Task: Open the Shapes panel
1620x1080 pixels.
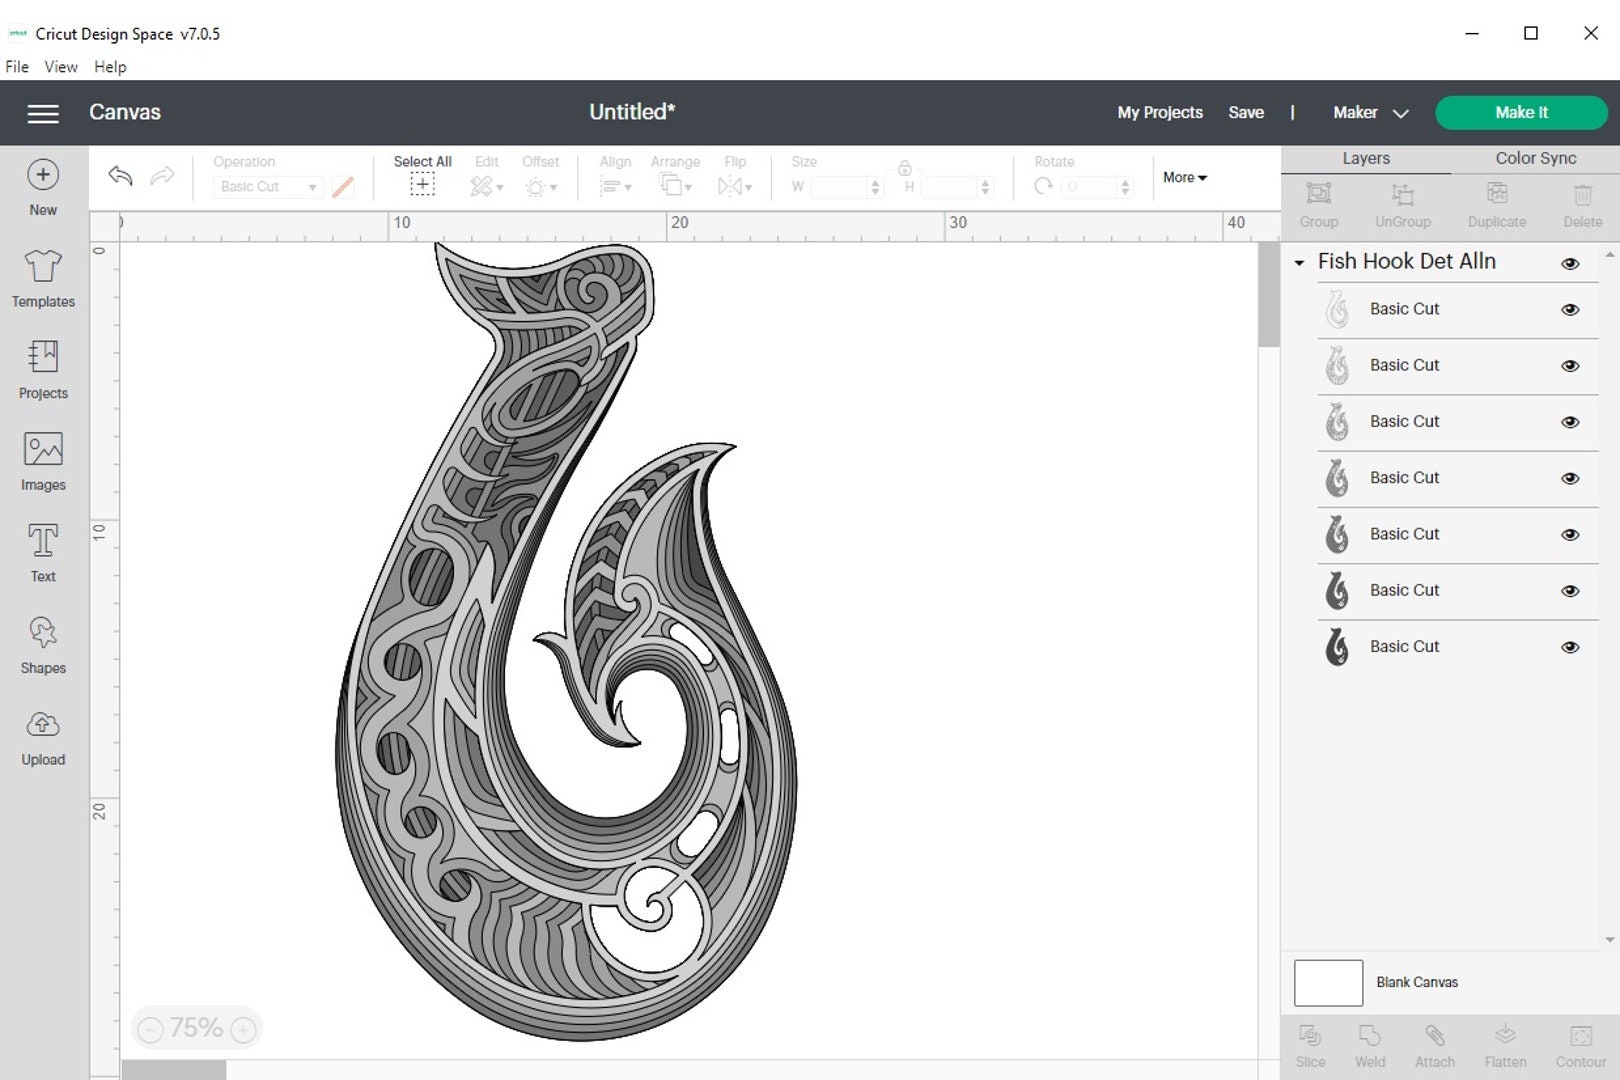Action: point(42,645)
